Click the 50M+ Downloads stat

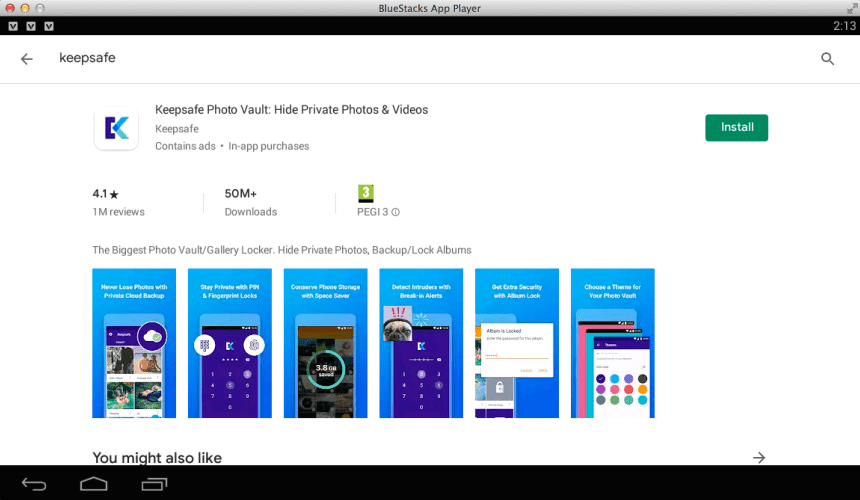pos(251,202)
